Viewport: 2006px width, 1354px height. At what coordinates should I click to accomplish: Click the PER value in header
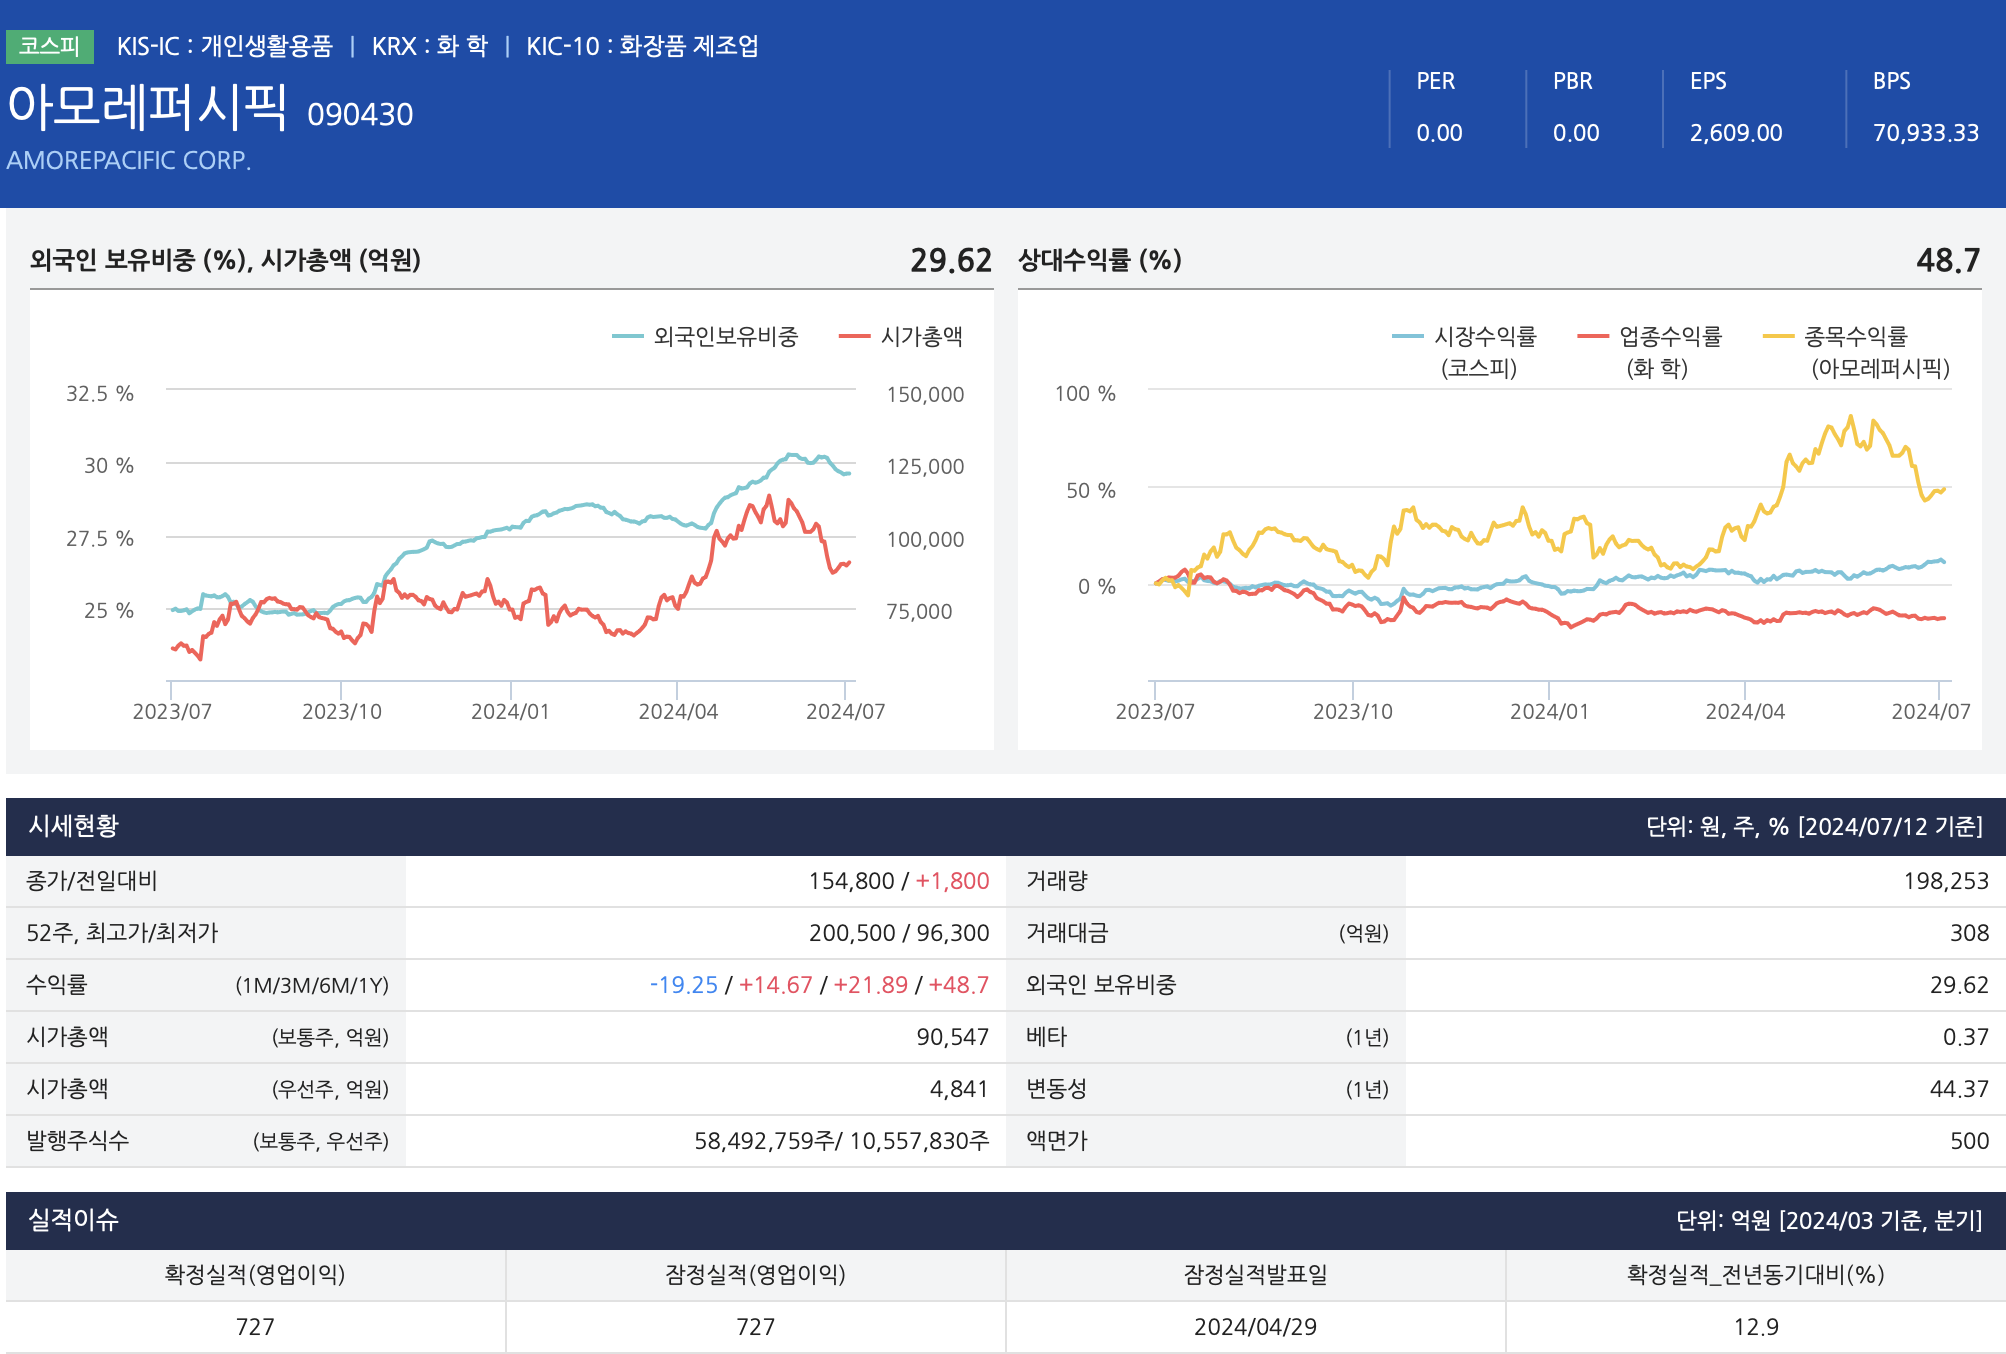[1439, 133]
